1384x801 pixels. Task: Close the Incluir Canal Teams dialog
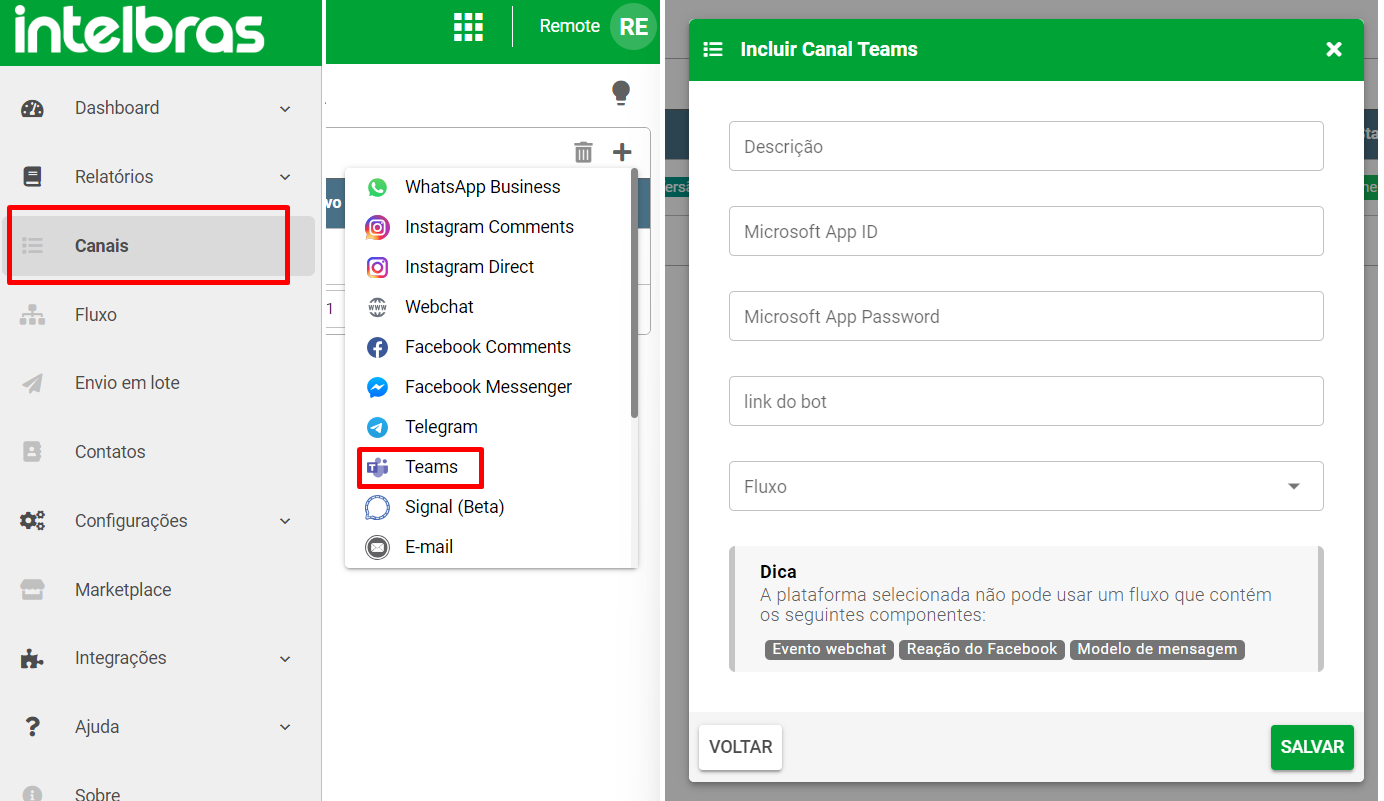1334,49
